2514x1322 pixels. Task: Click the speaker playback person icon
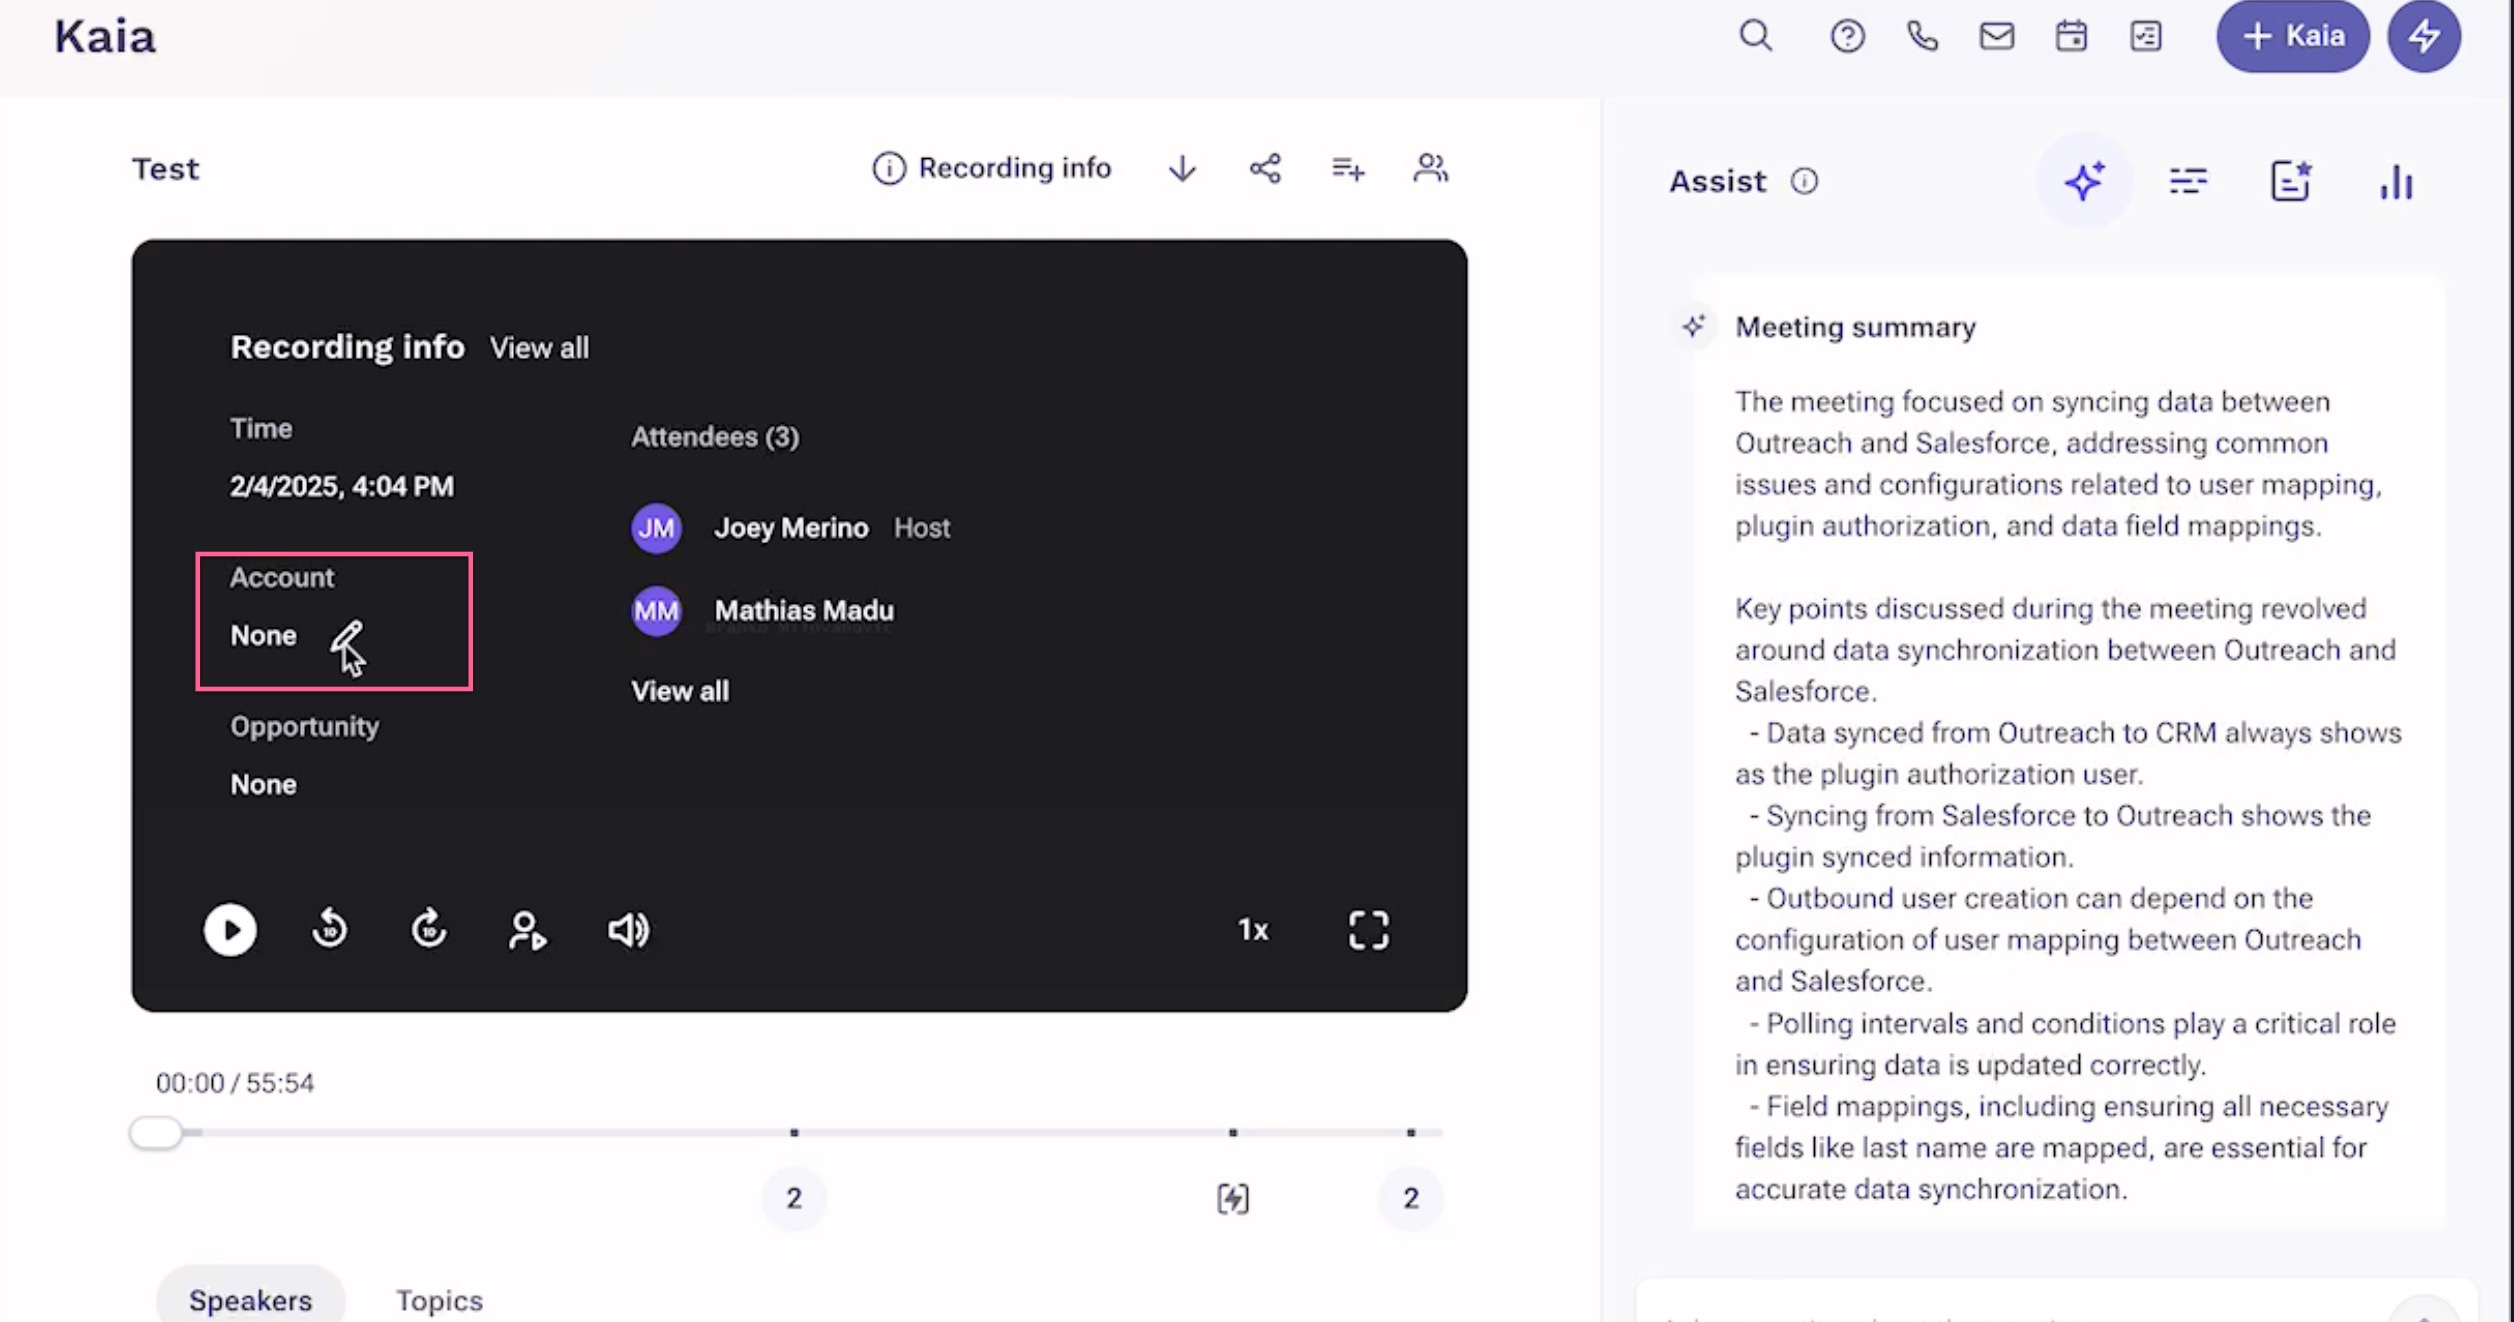(527, 930)
